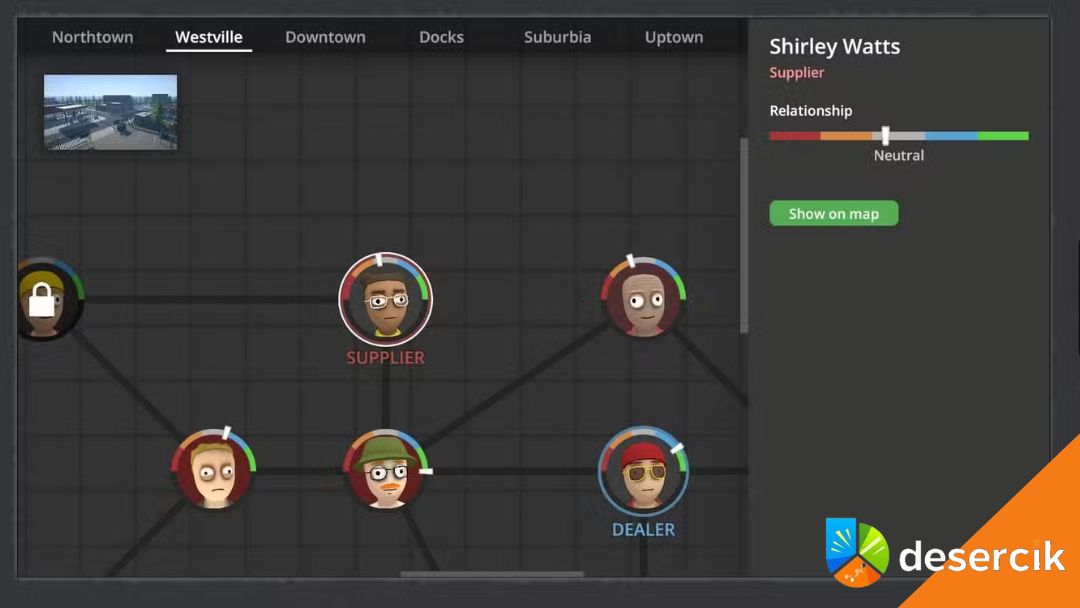Choose the green hat orange beard contact

click(384, 470)
